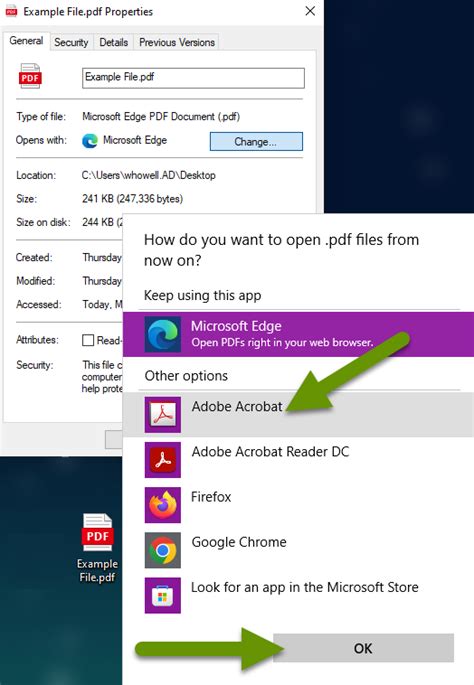Confirm app choice with OK button
The width and height of the screenshot is (474, 685).
point(363,648)
